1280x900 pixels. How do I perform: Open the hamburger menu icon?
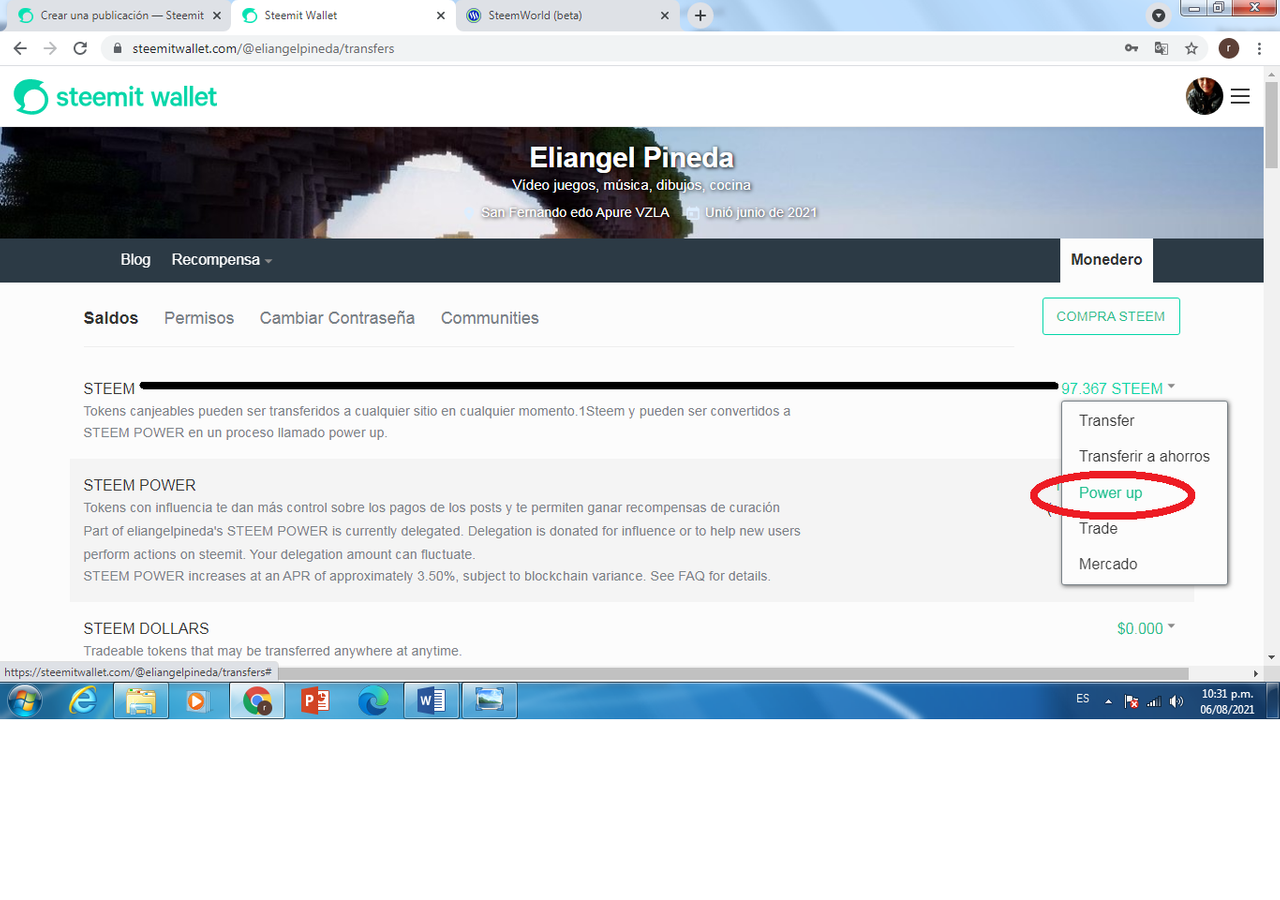point(1240,97)
